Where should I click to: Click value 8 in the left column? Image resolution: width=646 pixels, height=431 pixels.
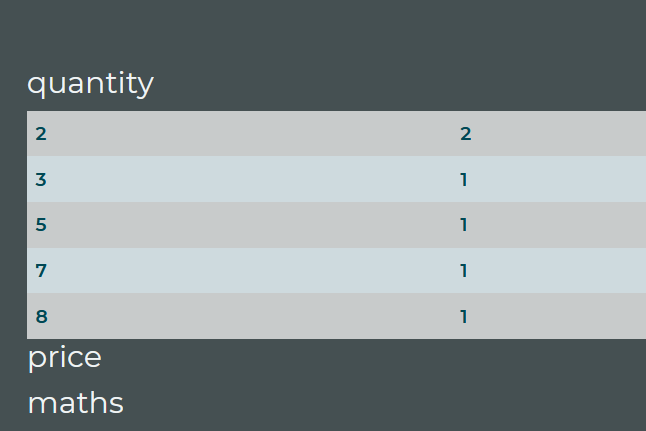coord(41,317)
